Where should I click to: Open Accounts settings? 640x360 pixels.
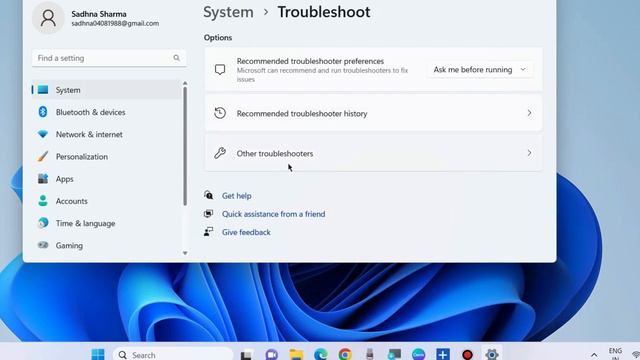[106, 201]
